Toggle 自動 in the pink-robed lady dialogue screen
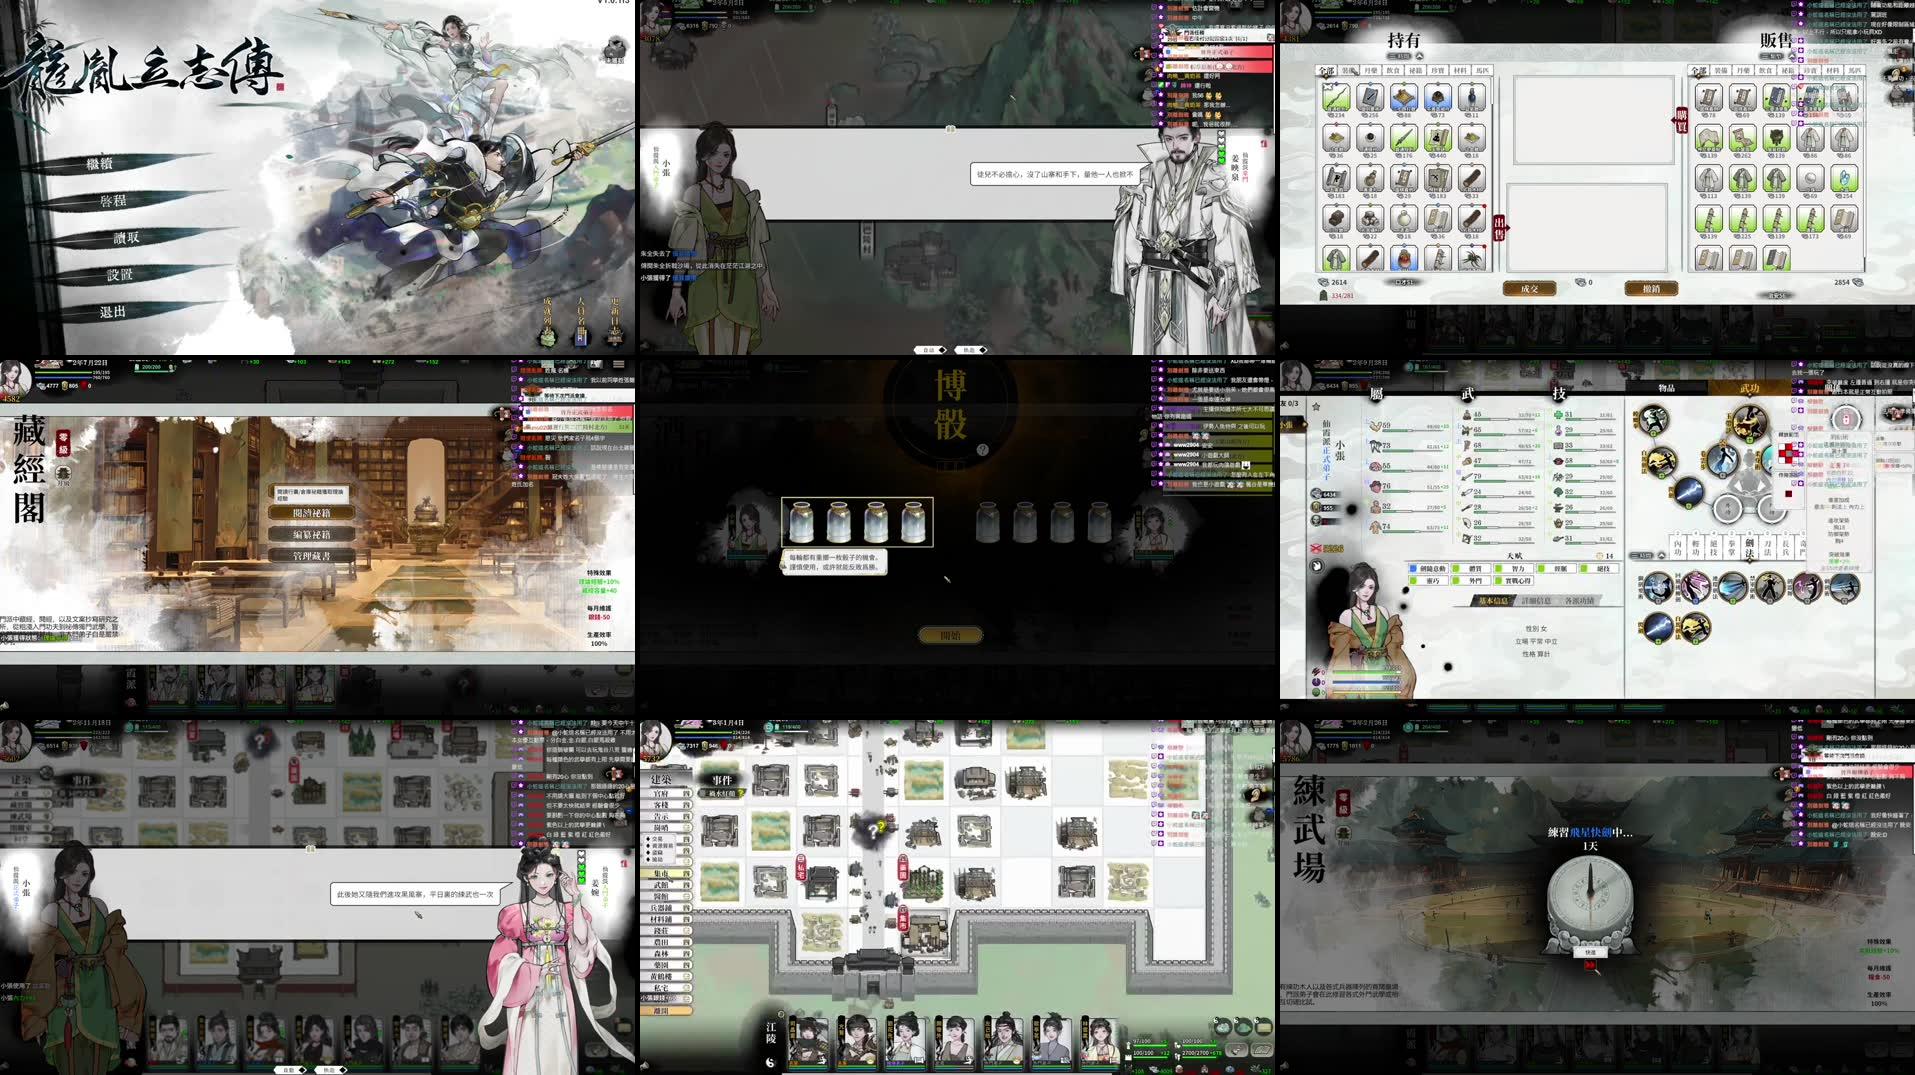This screenshot has height=1075, width=1915. (291, 1070)
